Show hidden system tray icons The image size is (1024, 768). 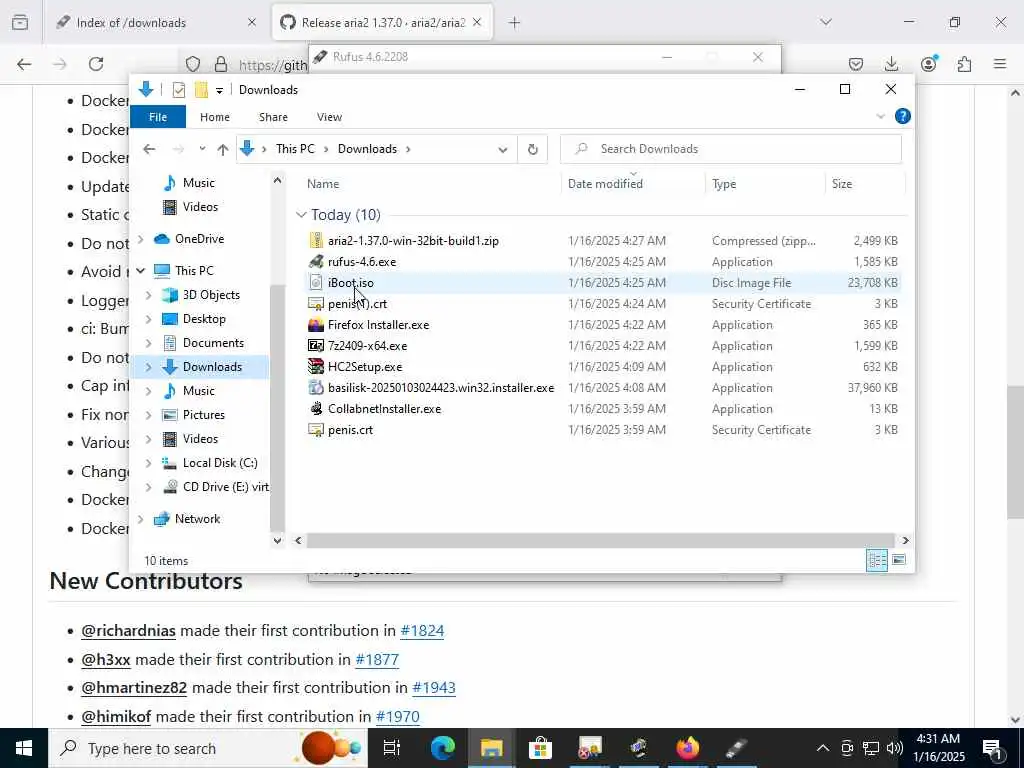[823, 748]
